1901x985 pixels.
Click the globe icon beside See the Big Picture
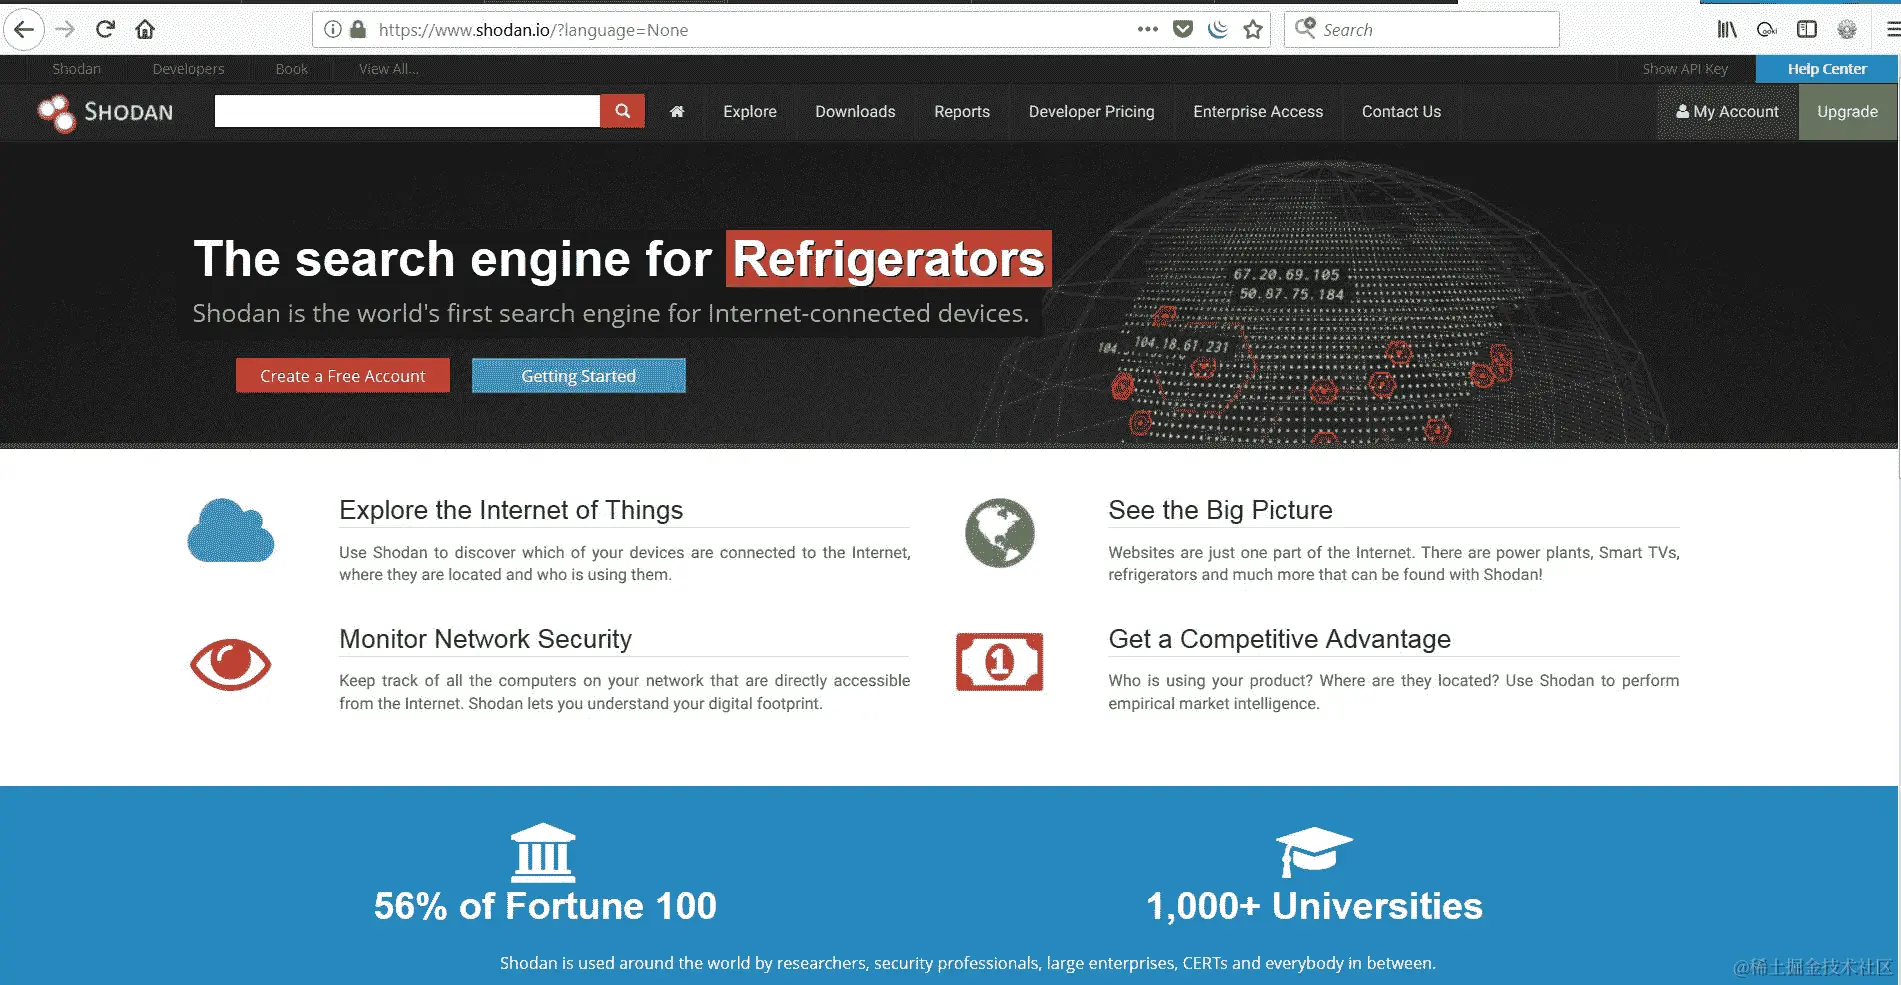1000,533
